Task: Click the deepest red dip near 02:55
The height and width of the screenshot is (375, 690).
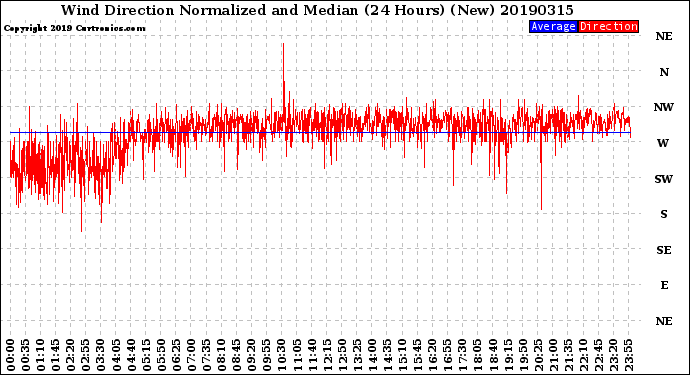Action: (x=81, y=230)
